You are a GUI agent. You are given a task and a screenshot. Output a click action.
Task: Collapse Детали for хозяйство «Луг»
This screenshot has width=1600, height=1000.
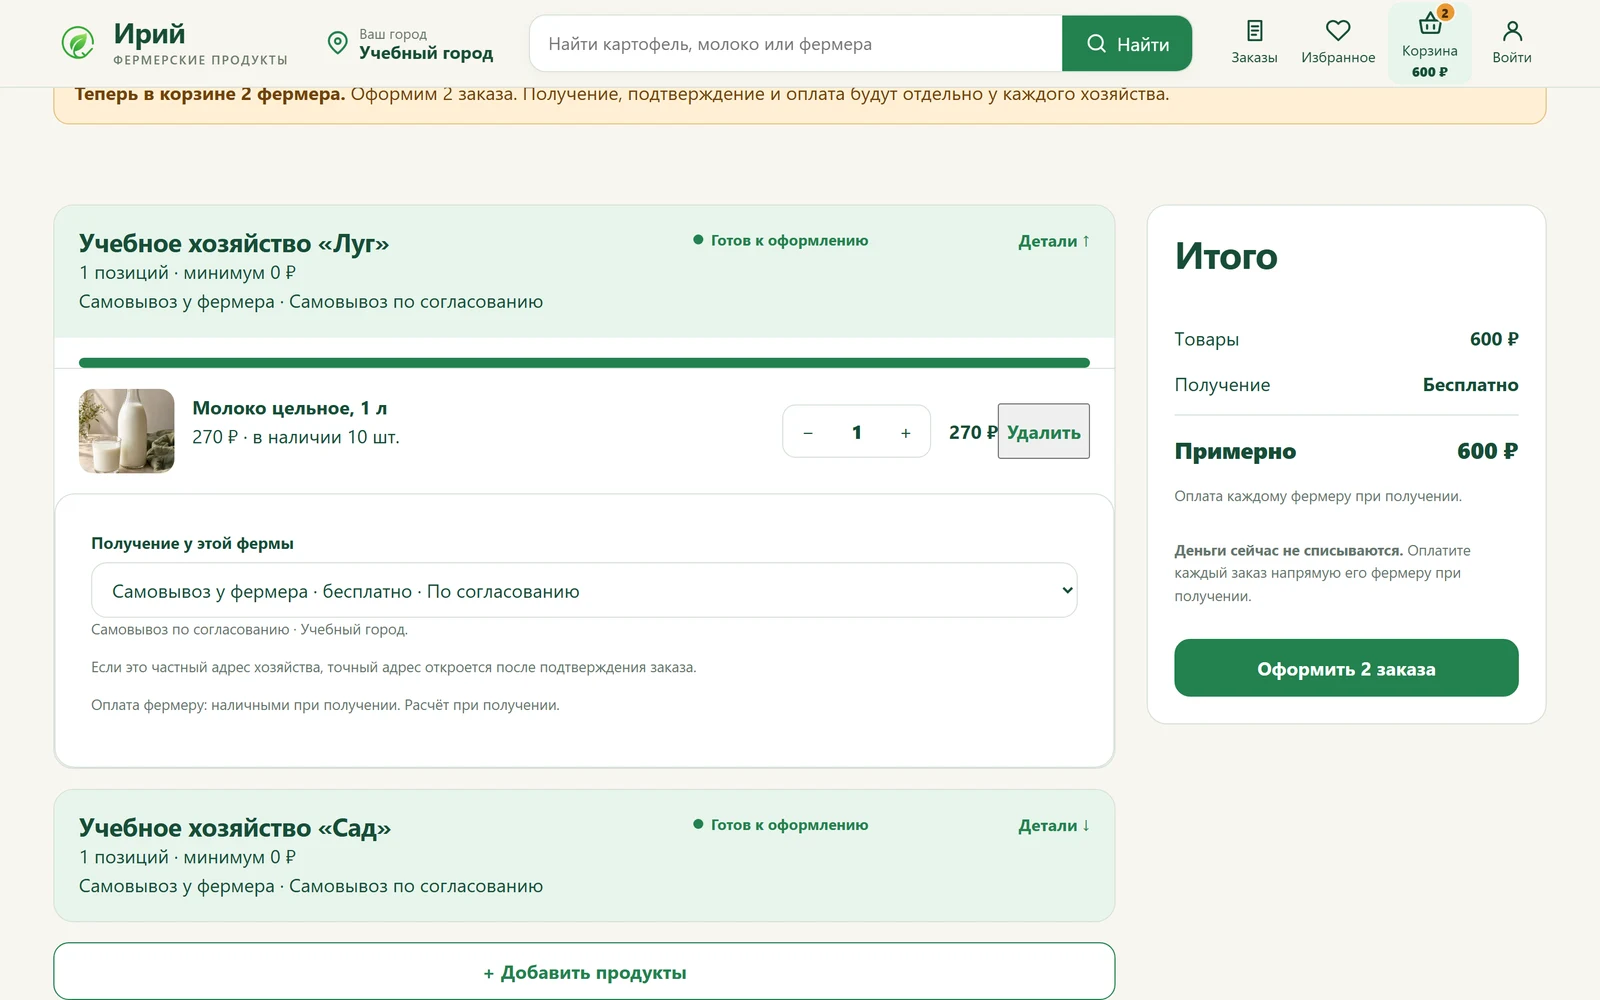[1054, 241]
